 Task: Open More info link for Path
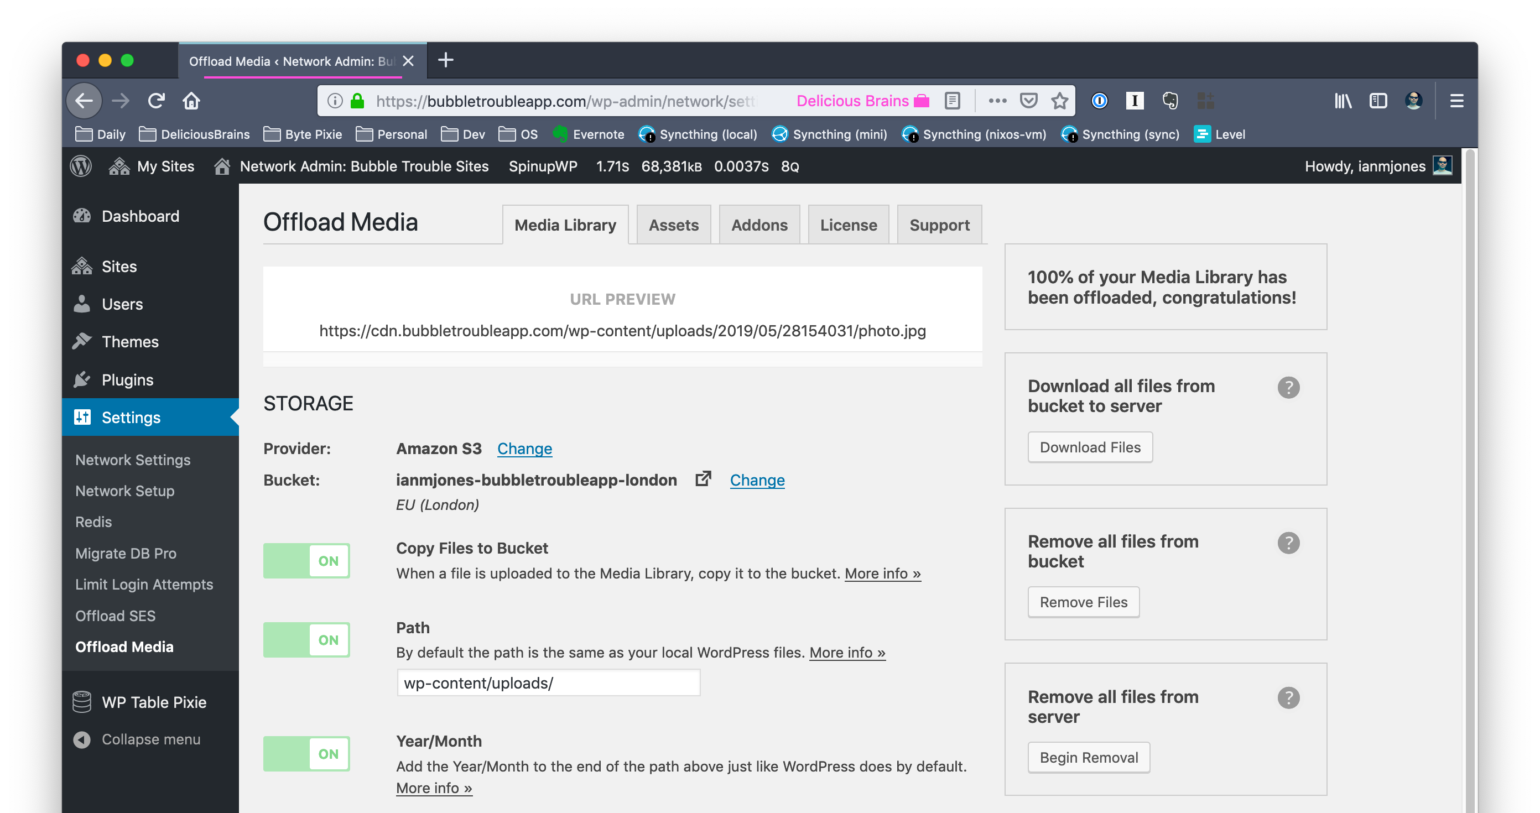pos(847,652)
